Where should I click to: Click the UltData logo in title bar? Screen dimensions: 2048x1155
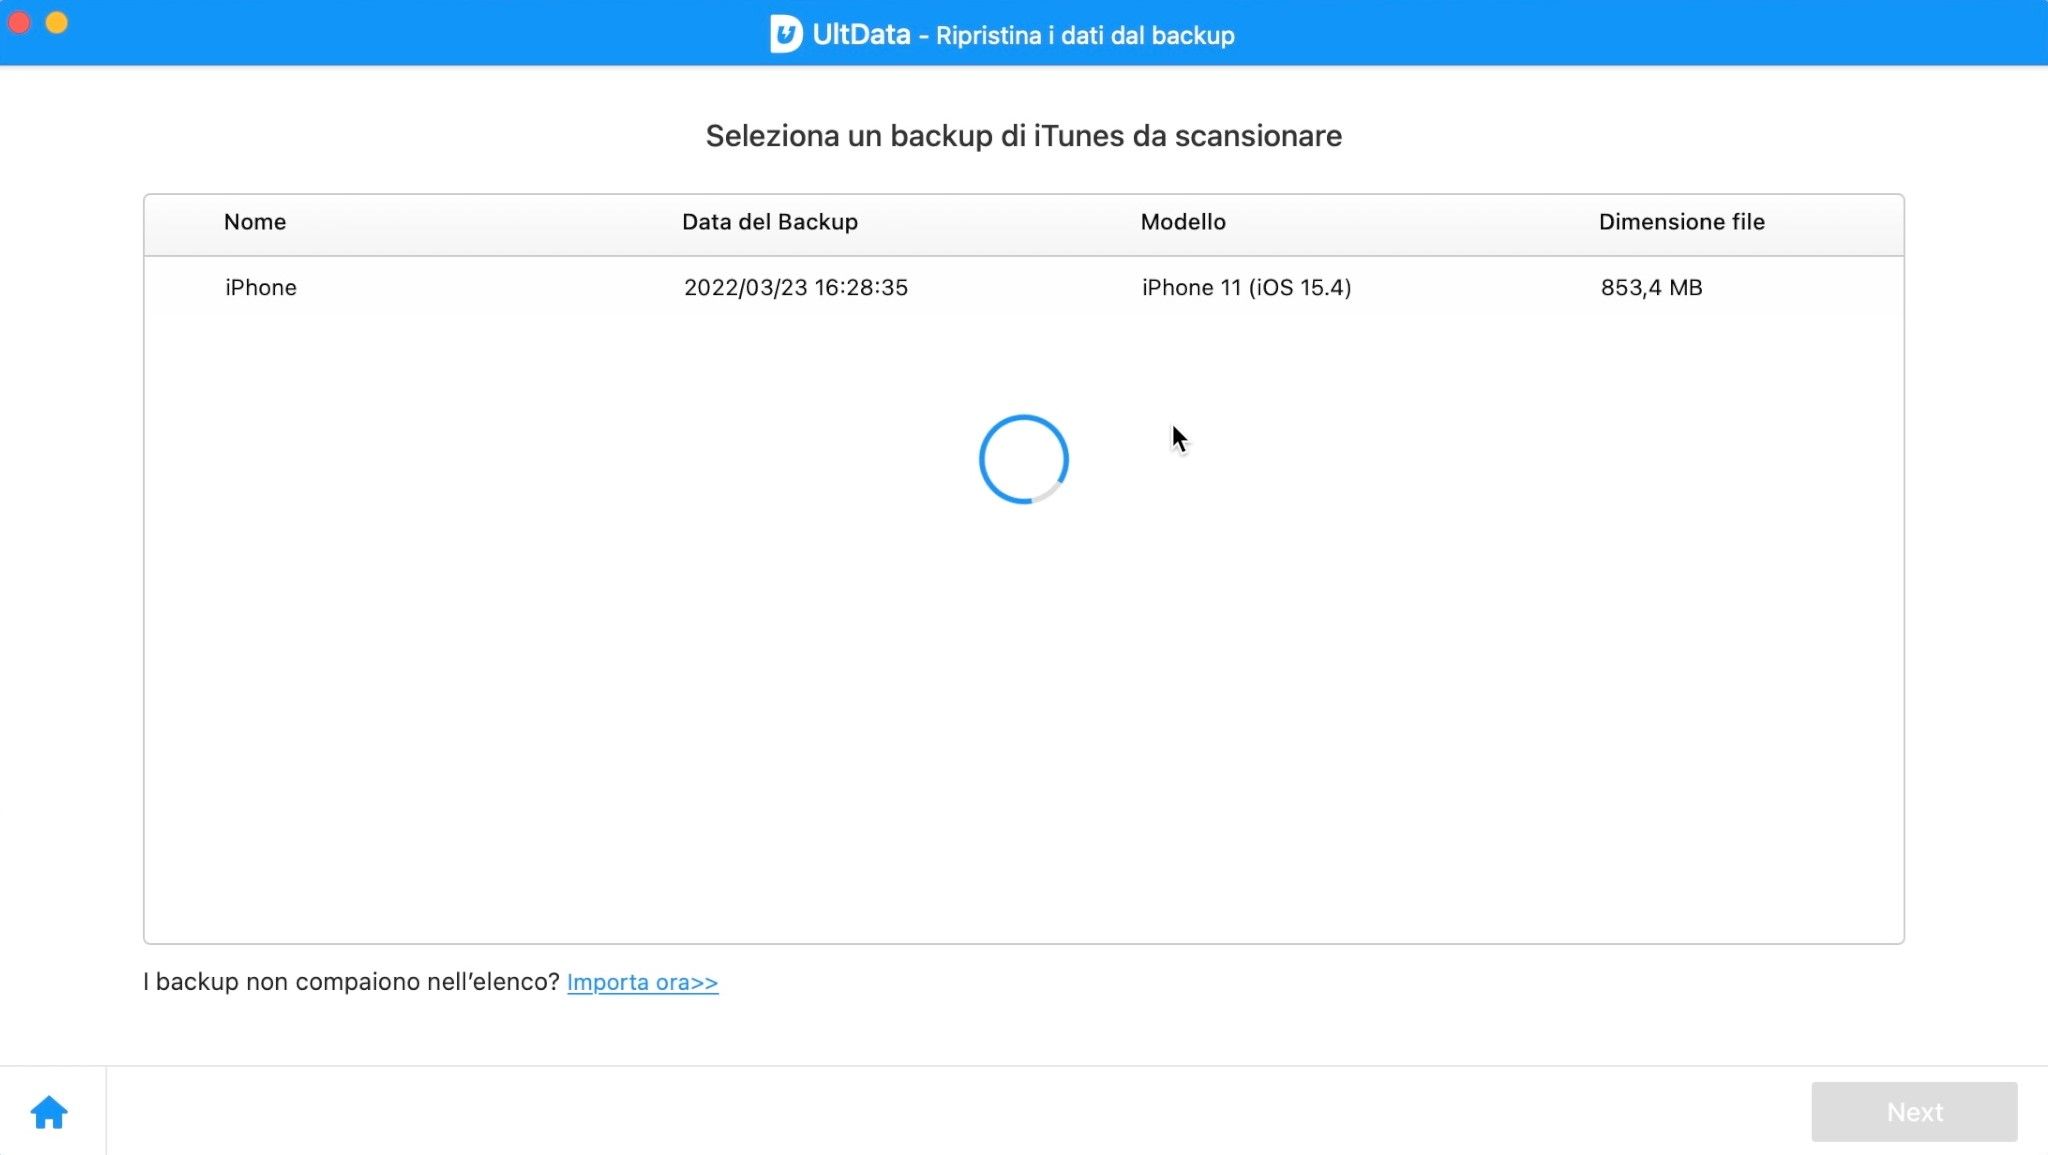click(x=786, y=34)
